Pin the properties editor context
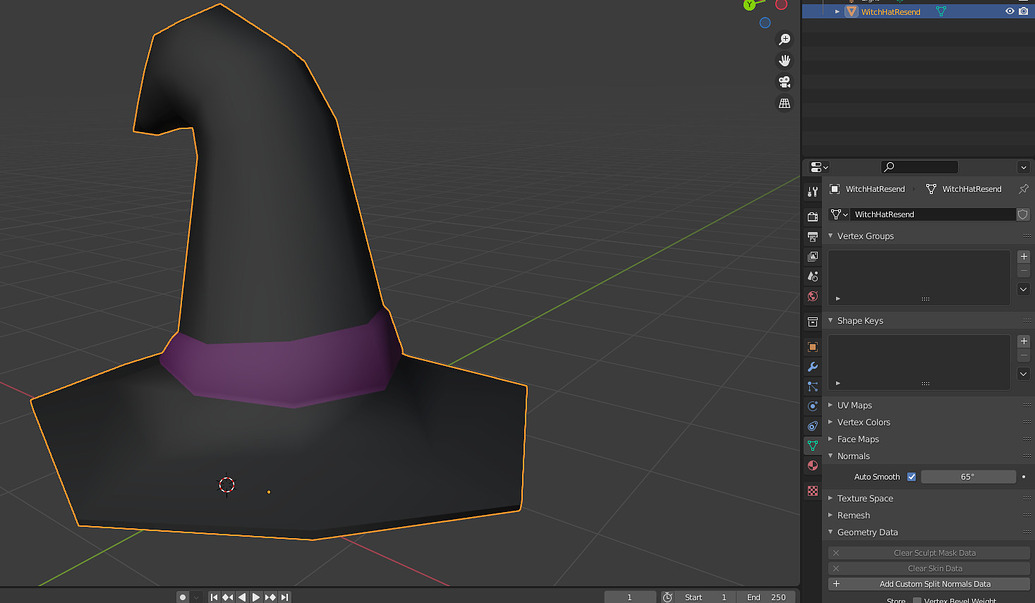This screenshot has height=603, width=1035. coord(1023,189)
